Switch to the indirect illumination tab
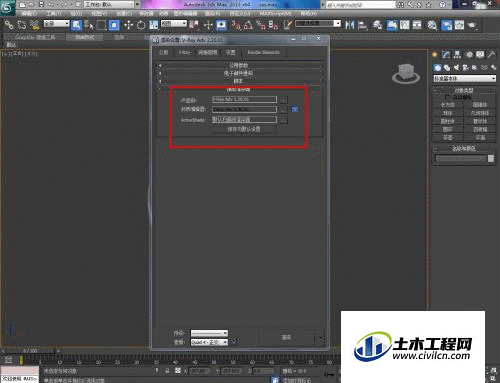 coord(208,52)
